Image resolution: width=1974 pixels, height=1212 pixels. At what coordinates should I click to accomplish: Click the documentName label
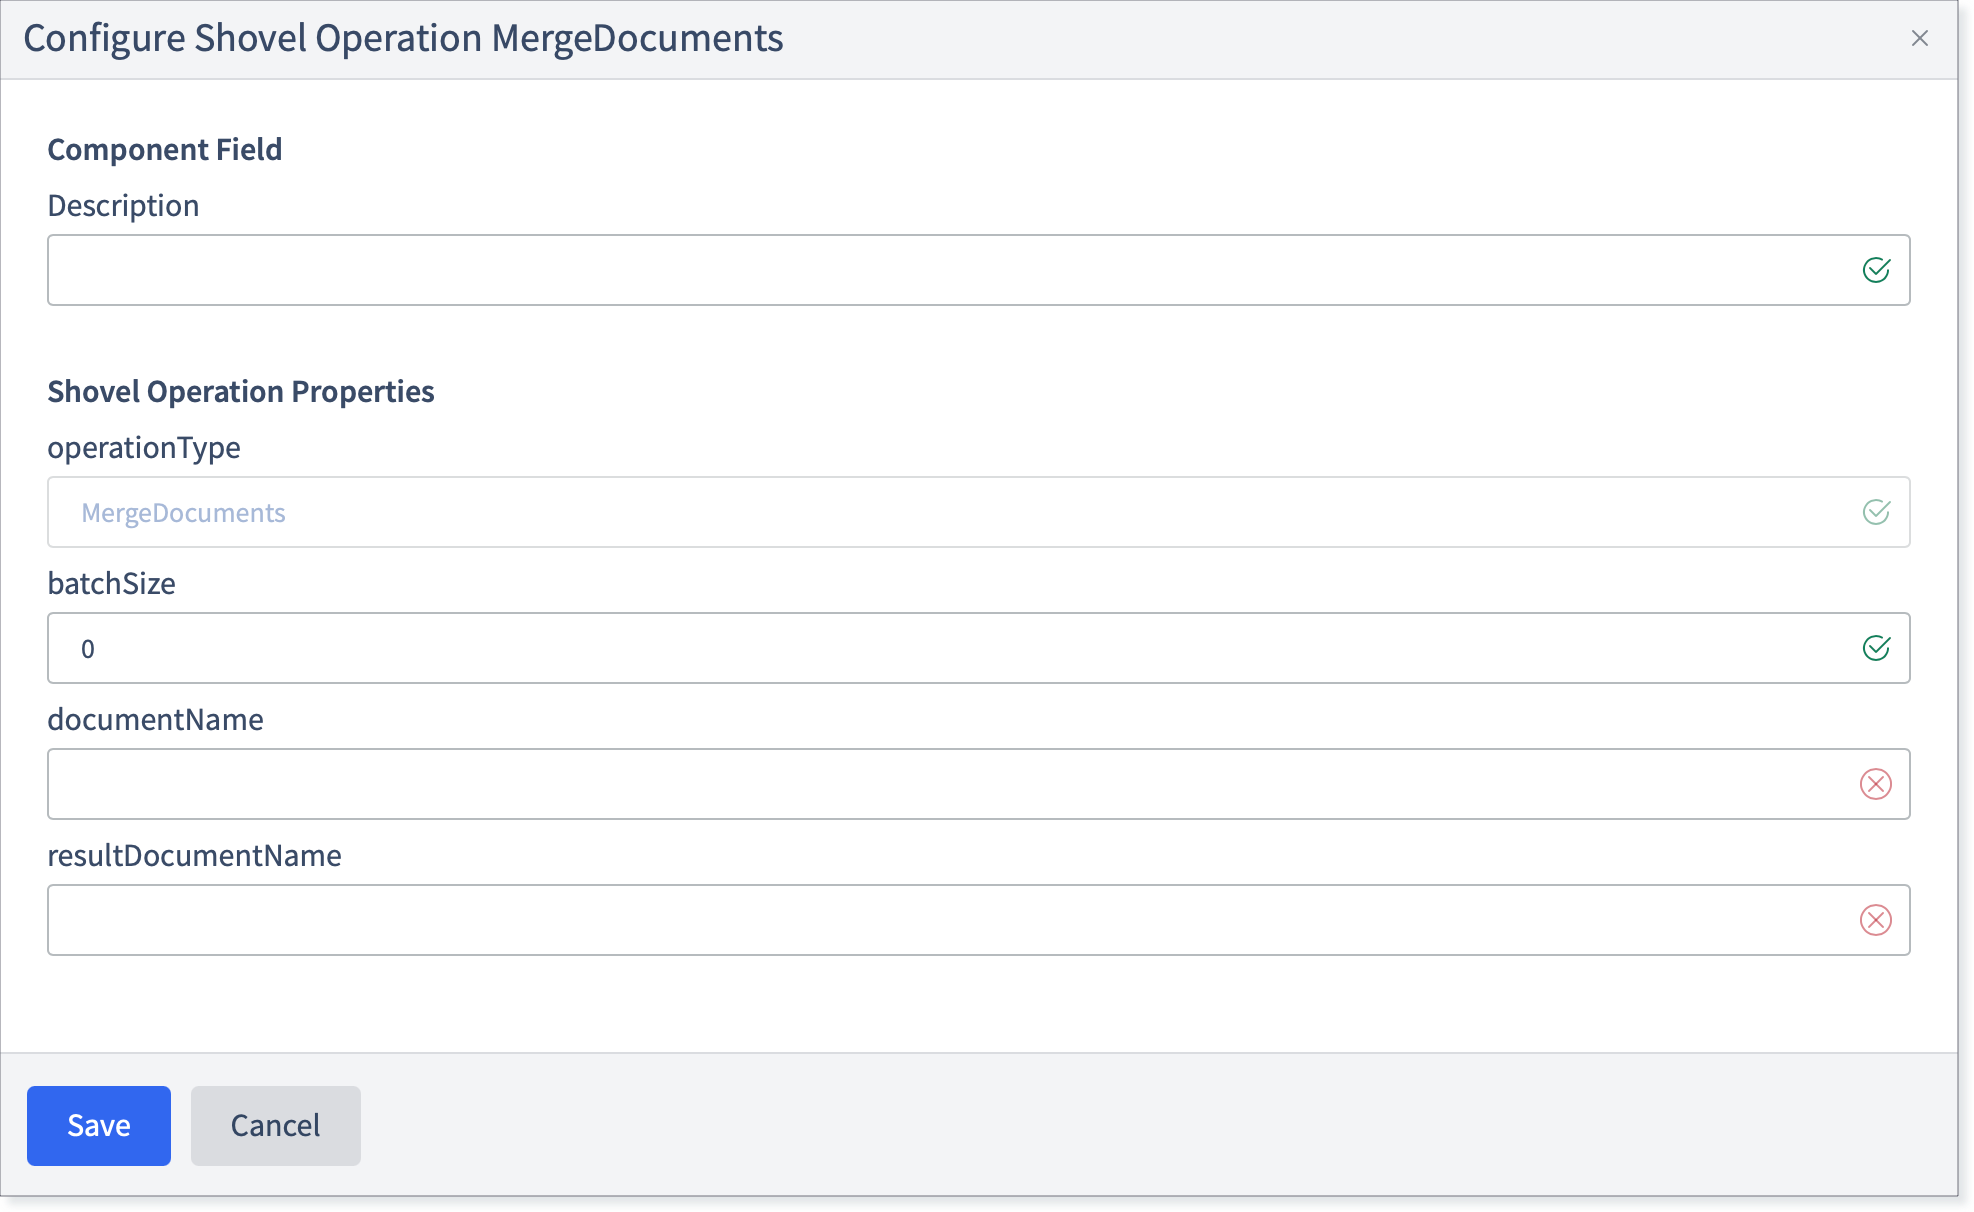pyautogui.click(x=156, y=720)
